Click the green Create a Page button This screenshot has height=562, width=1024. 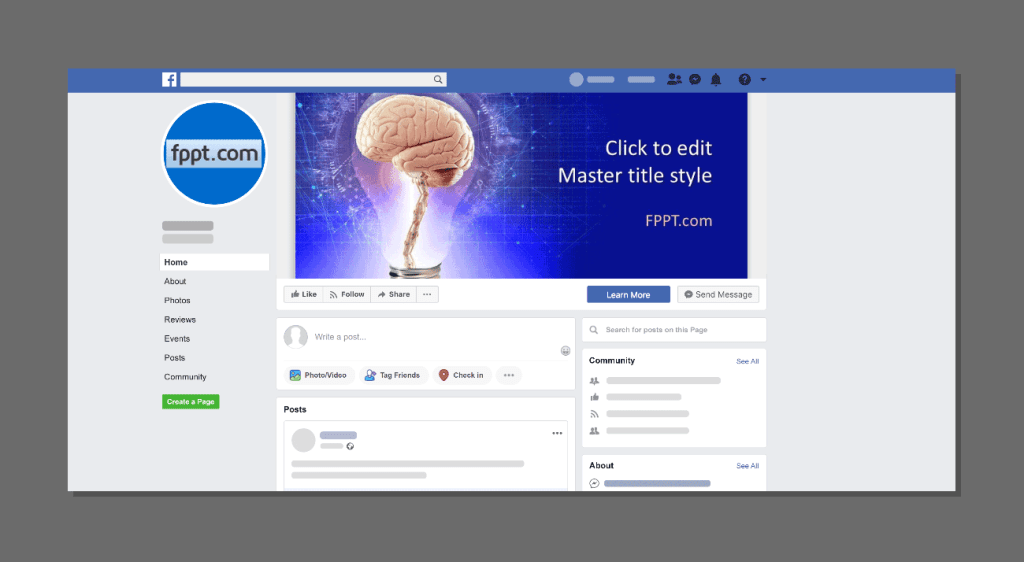190,402
